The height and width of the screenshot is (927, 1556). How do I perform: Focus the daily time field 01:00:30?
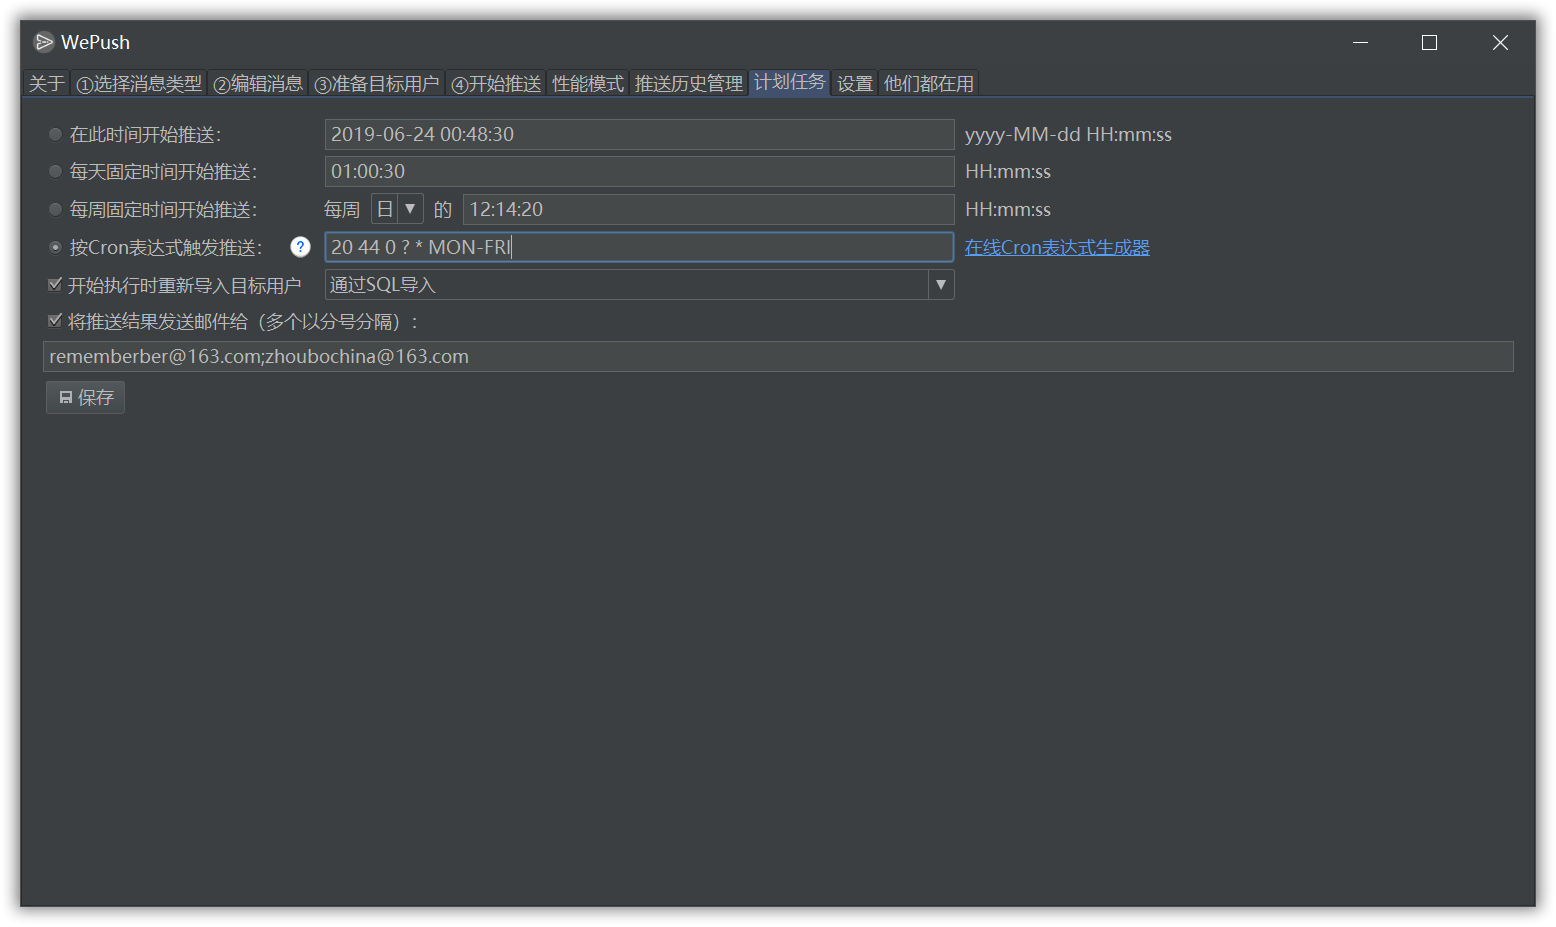click(x=640, y=172)
